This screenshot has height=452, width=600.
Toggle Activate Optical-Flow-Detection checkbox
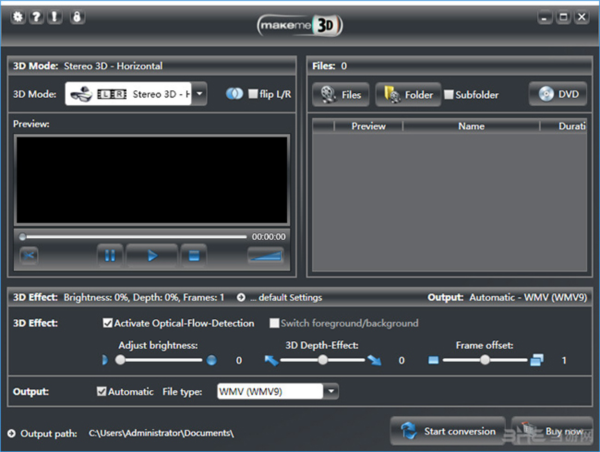pos(107,323)
